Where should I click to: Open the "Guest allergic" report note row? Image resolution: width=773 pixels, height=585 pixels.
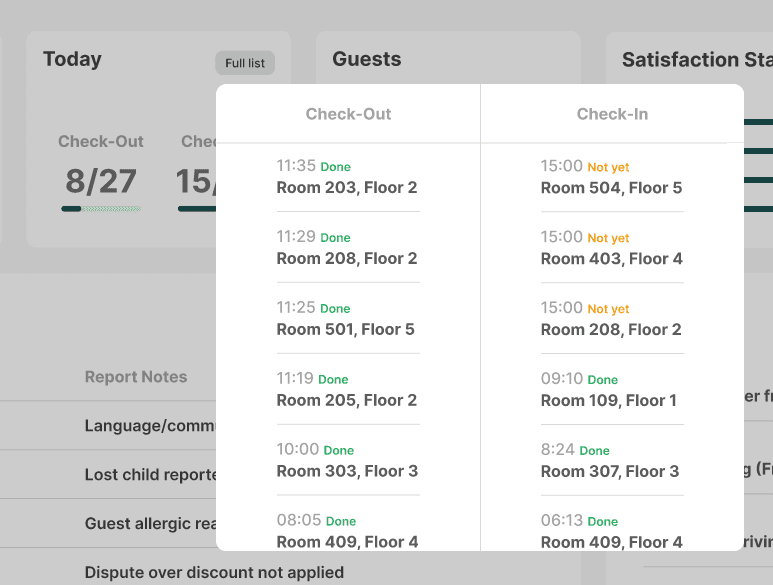pos(150,524)
